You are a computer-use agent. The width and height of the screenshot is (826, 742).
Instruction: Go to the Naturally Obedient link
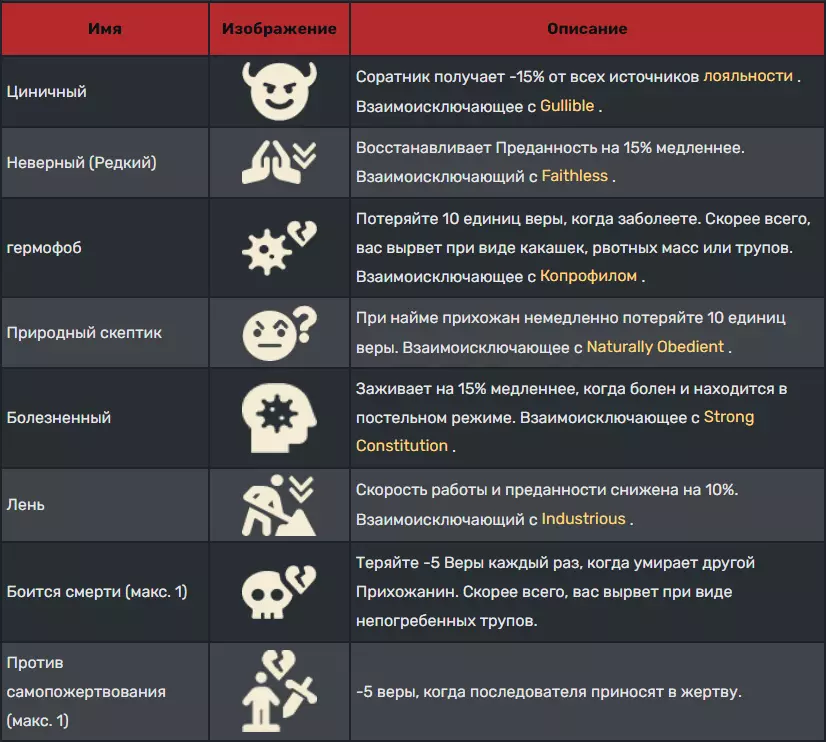pyautogui.click(x=655, y=347)
